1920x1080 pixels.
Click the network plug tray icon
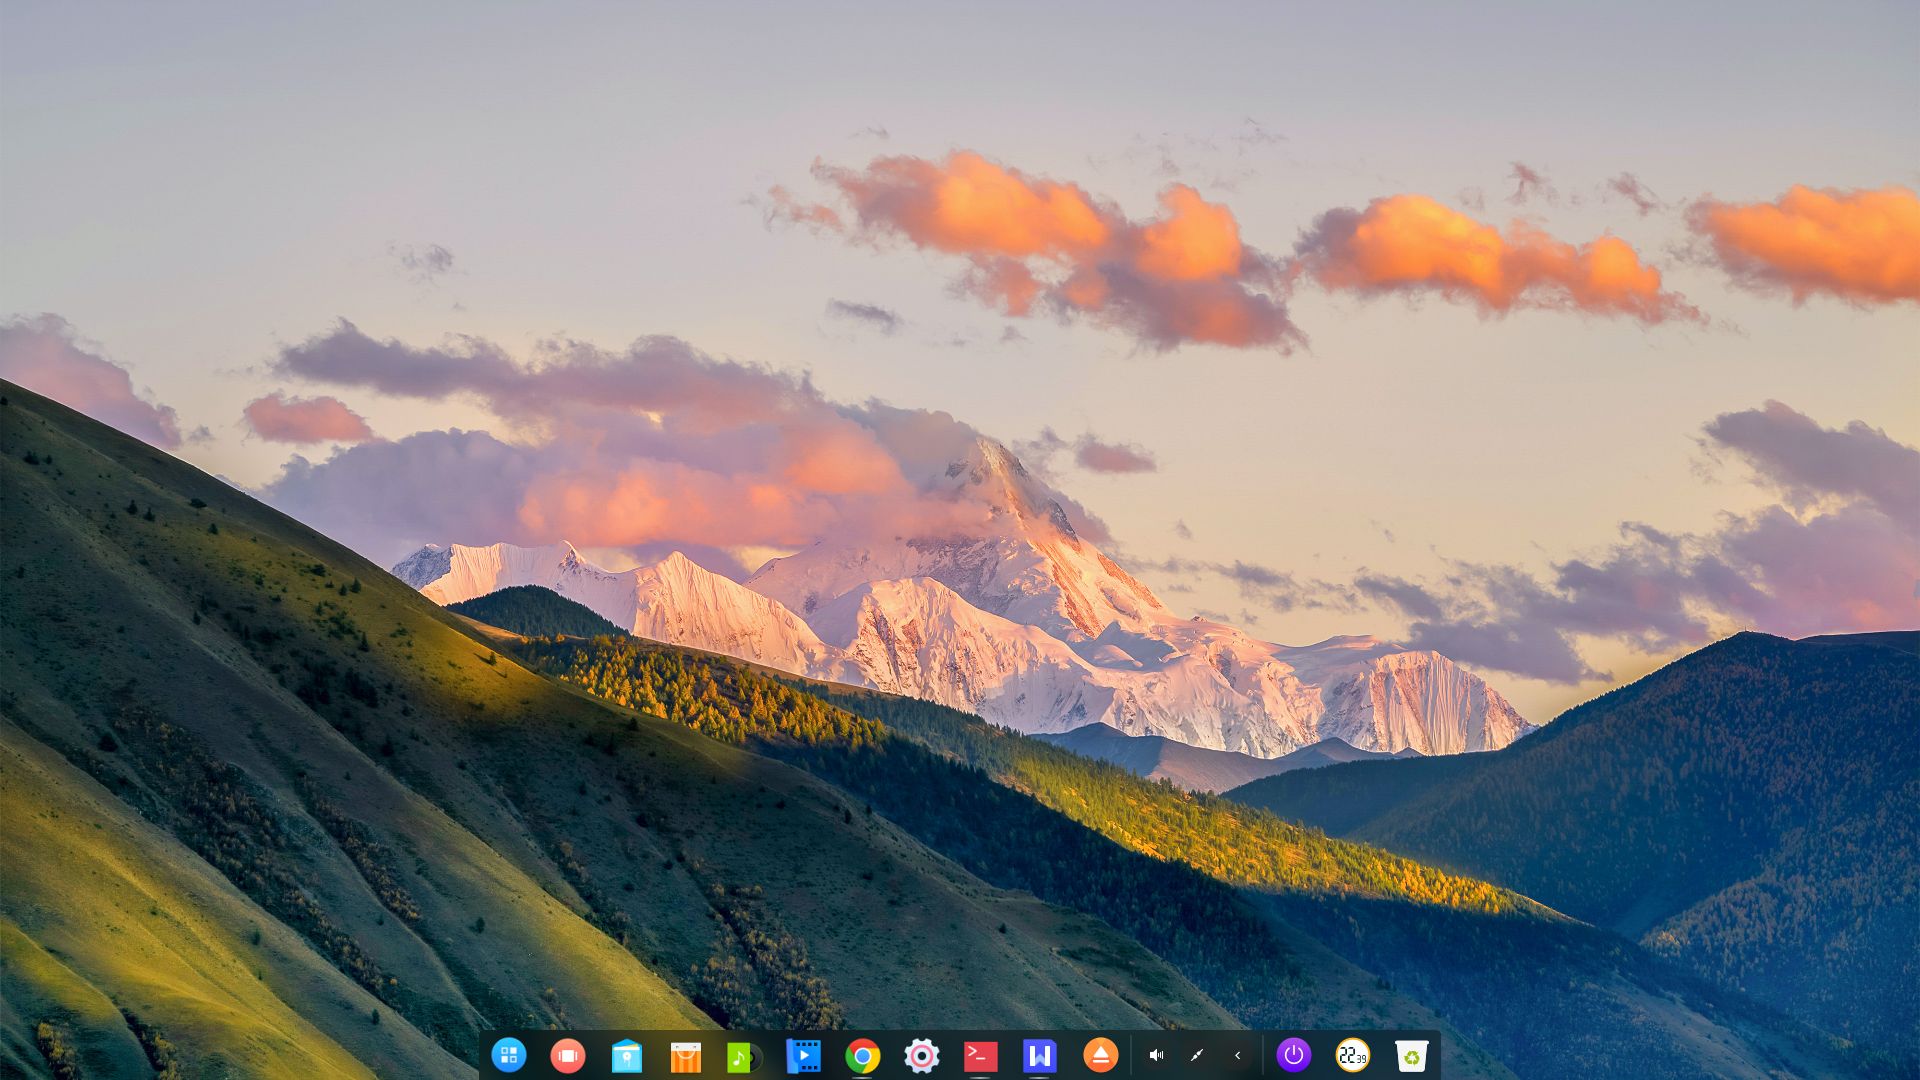1197,1056
